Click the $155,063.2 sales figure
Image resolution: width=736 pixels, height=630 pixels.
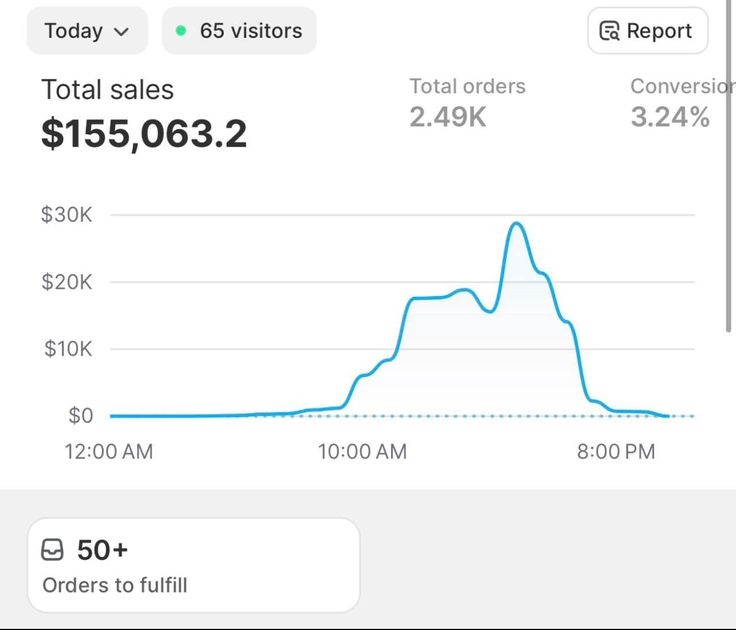pyautogui.click(x=144, y=134)
